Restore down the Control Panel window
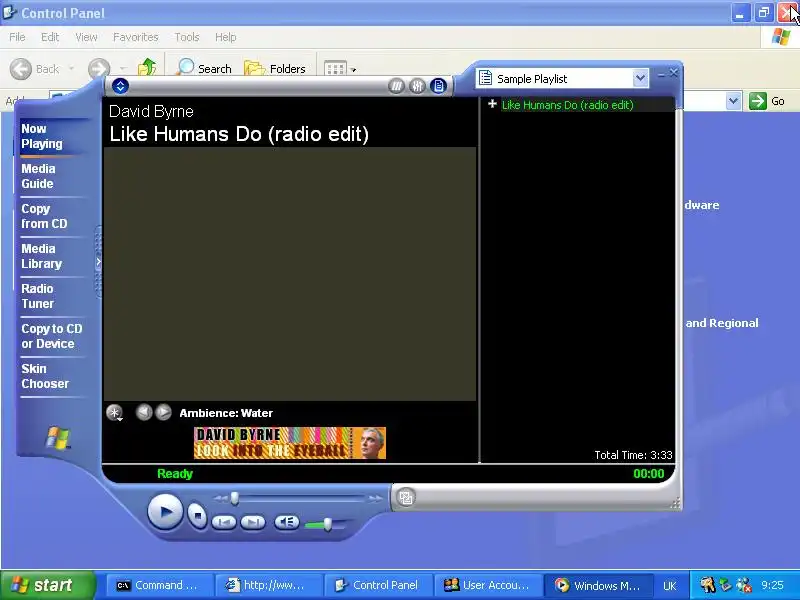Viewport: 800px width, 600px height. click(763, 13)
